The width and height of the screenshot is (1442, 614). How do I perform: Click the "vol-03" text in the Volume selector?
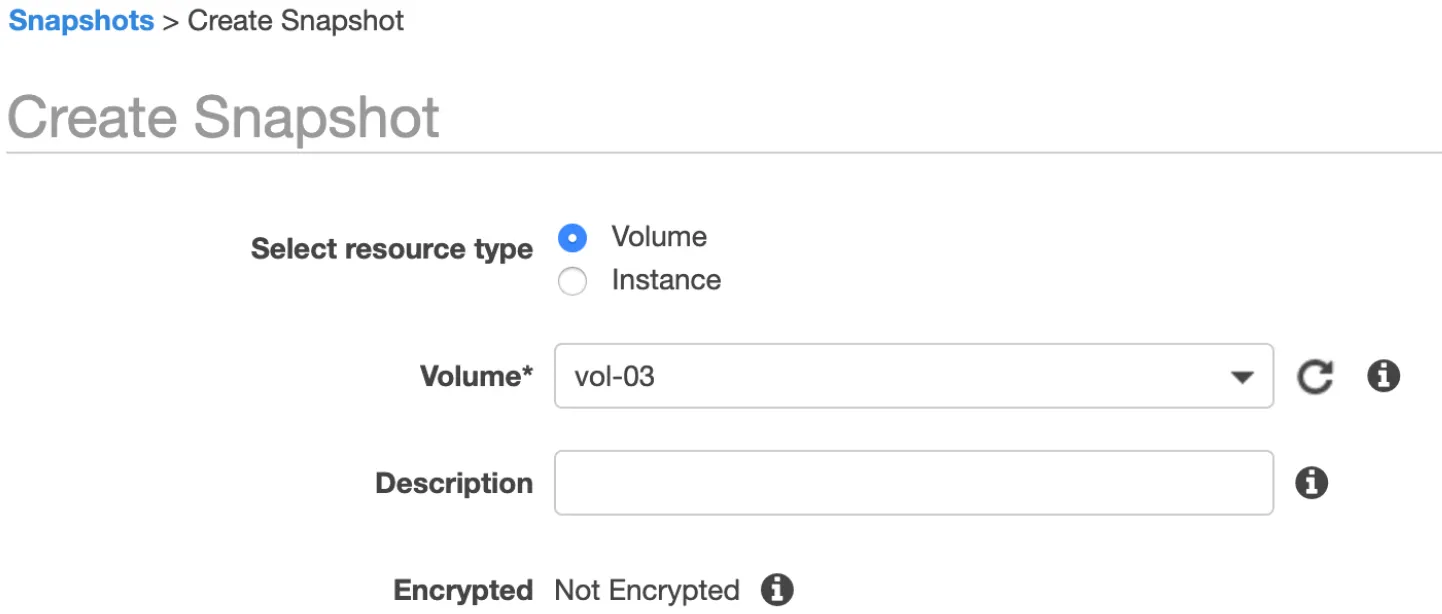click(x=615, y=377)
